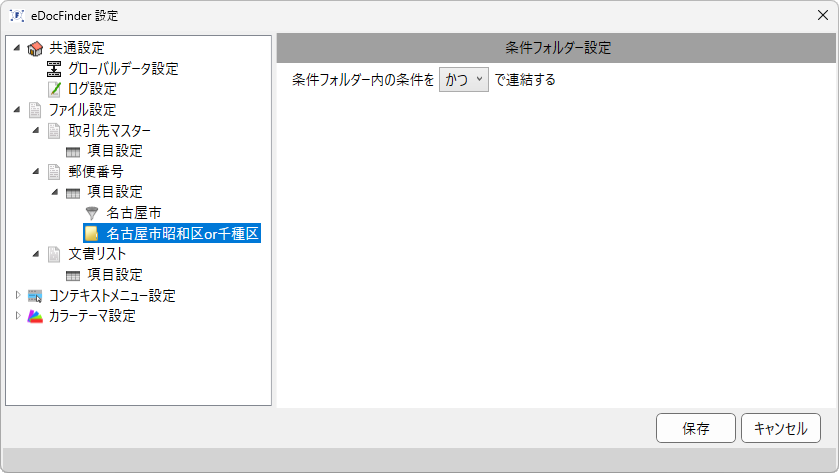Click the table icon under 文書リスト
The image size is (839, 473).
73,276
